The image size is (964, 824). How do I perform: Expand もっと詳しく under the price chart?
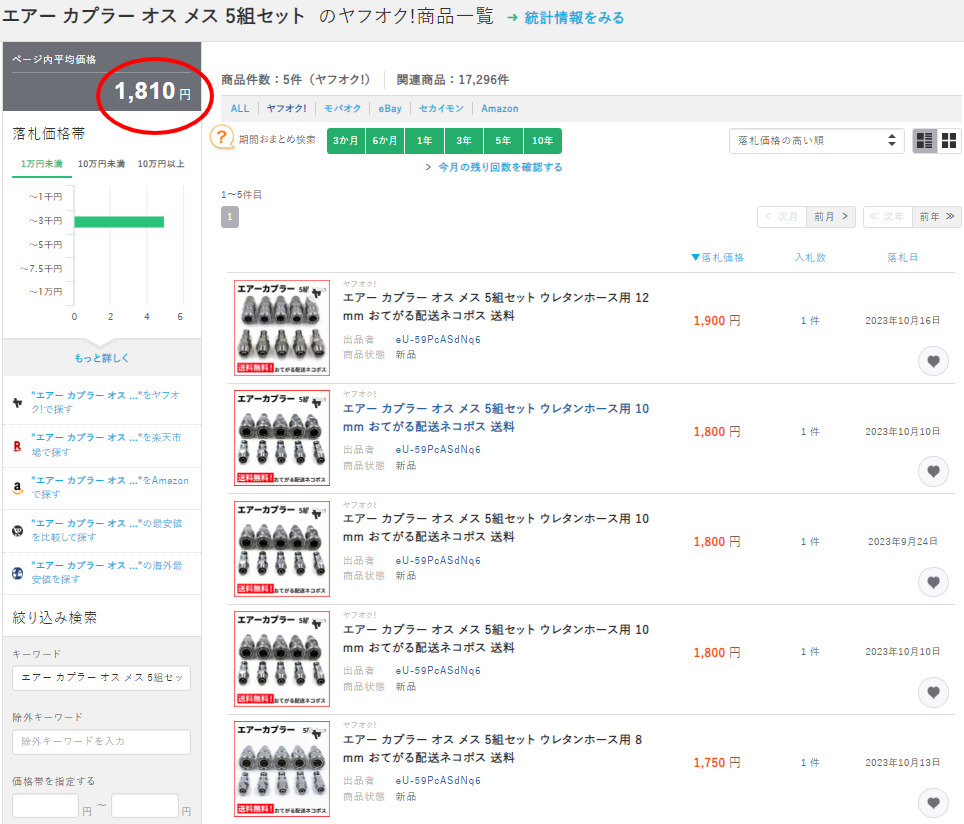102,358
